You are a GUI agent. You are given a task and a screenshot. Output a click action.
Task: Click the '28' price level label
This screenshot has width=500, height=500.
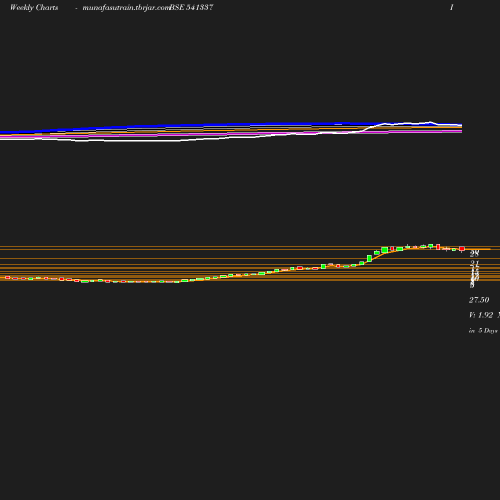(474, 254)
